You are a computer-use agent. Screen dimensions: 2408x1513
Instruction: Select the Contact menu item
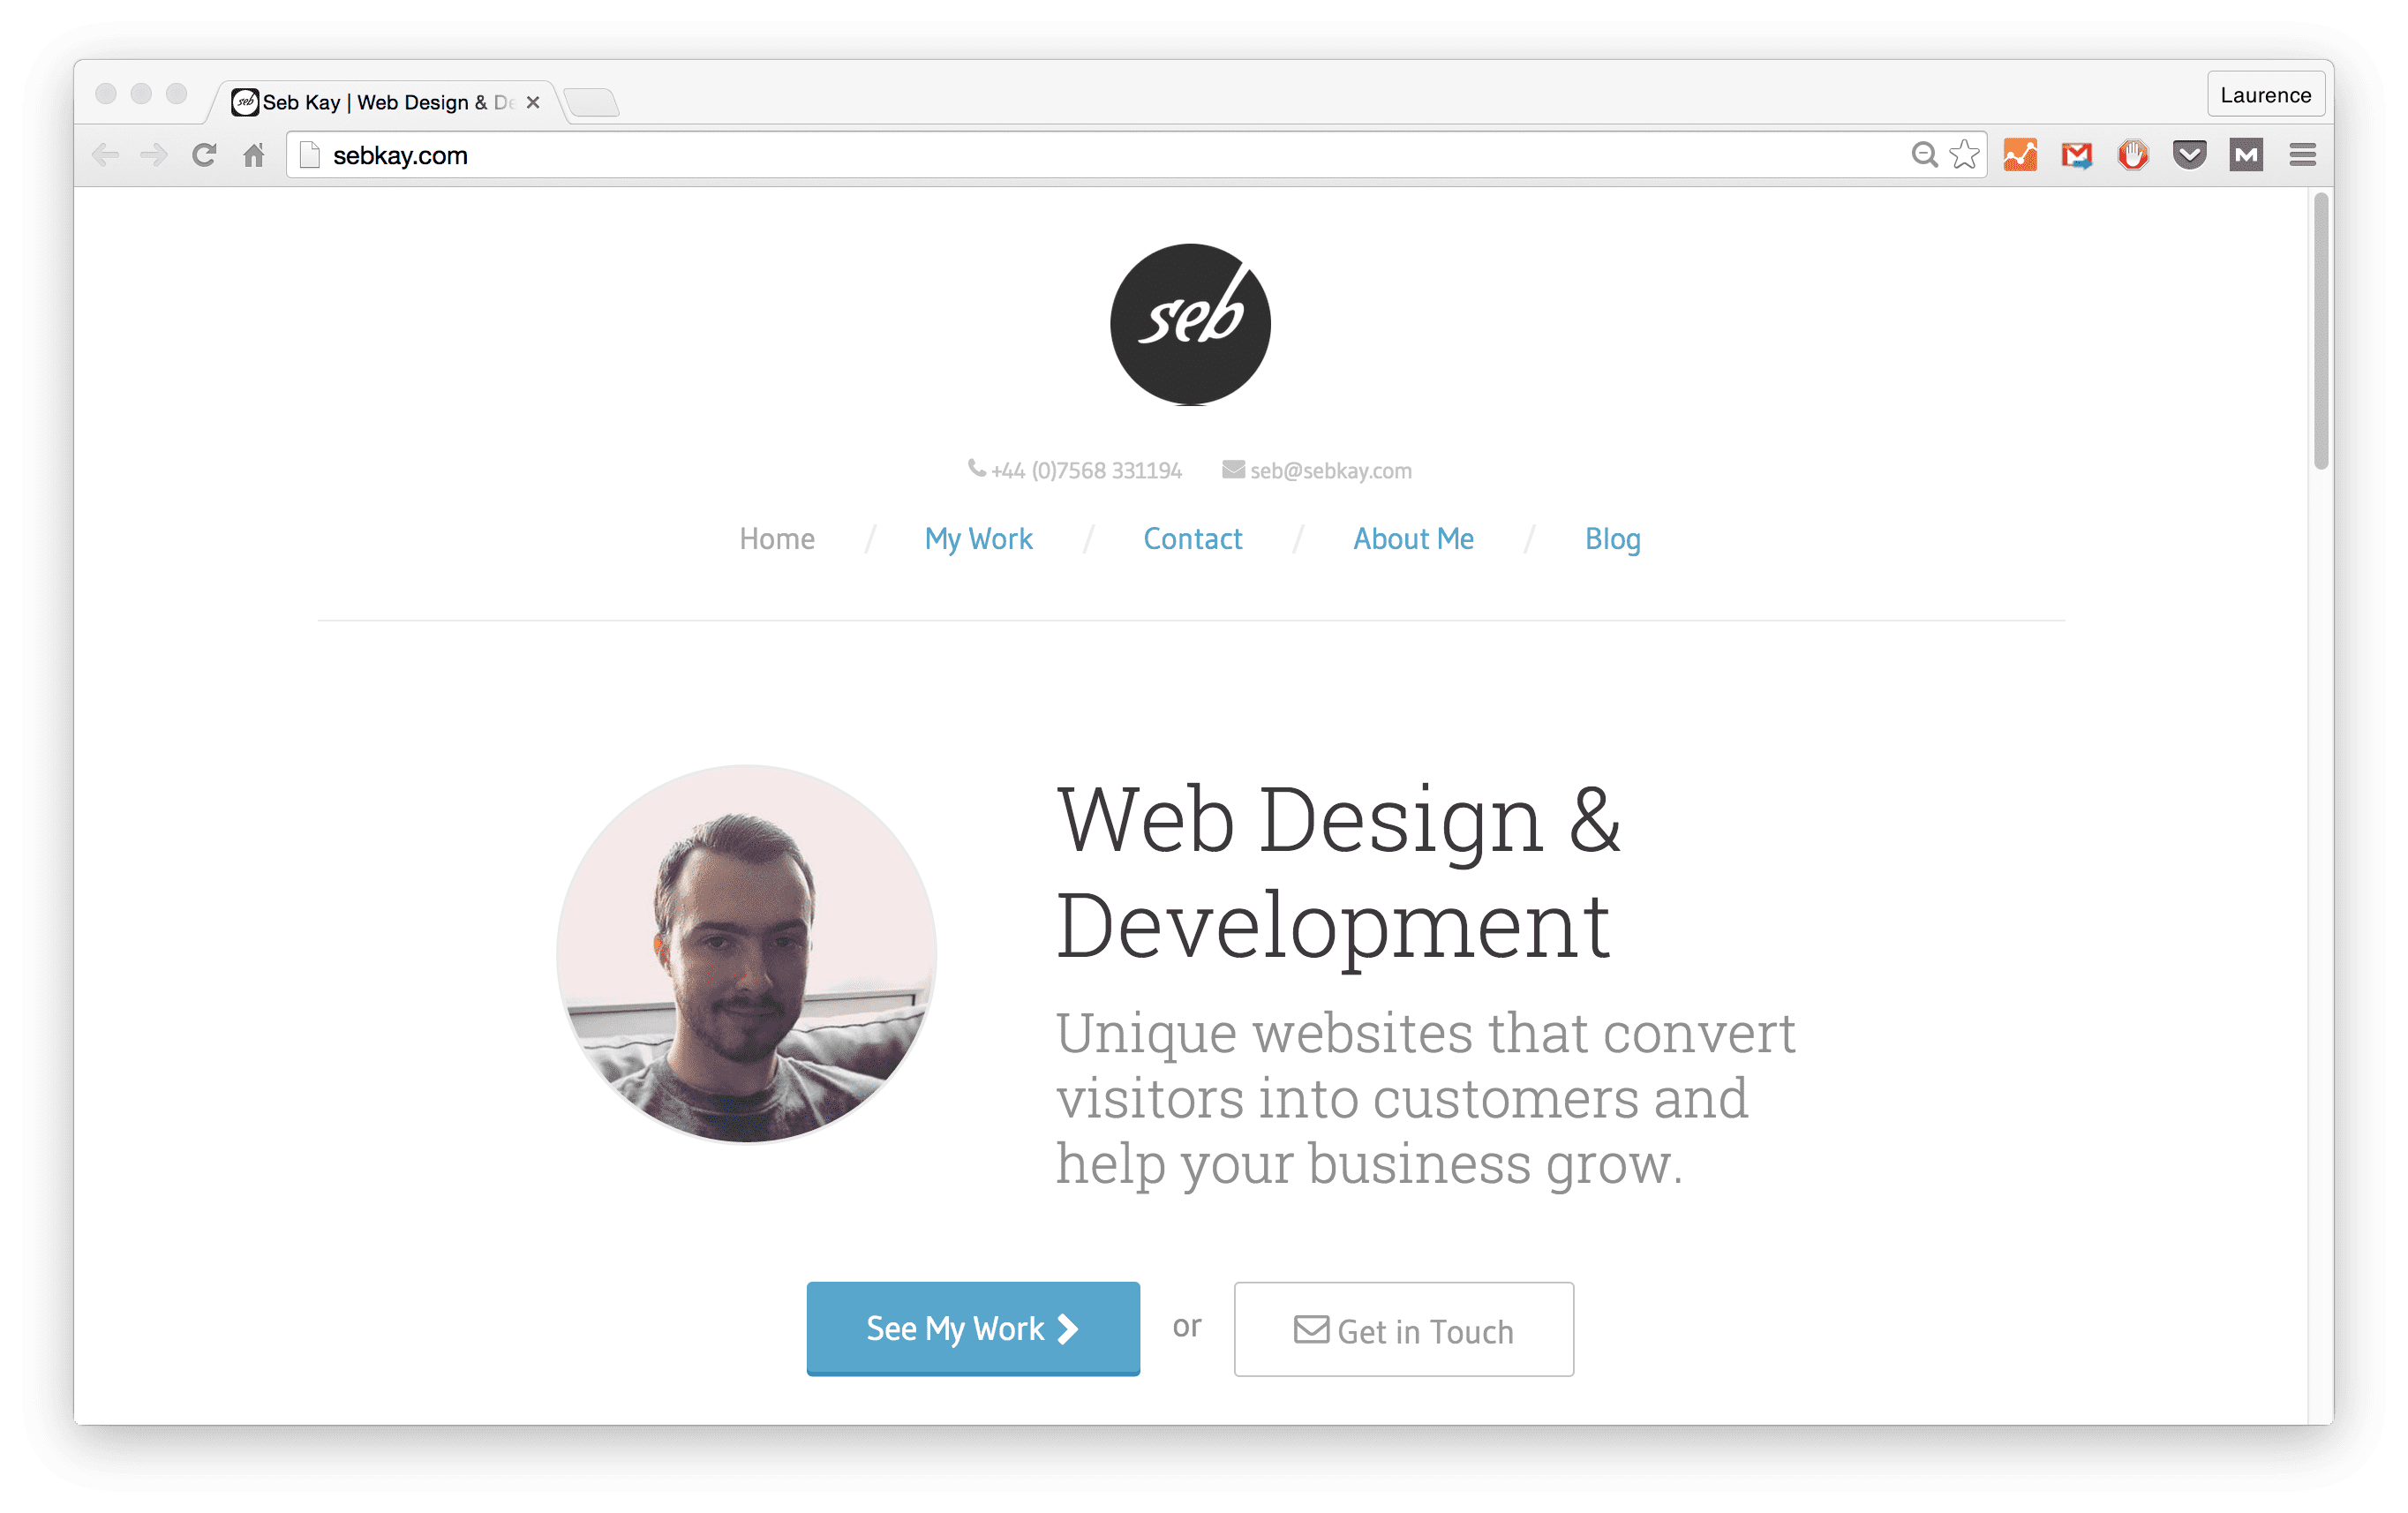1192,538
